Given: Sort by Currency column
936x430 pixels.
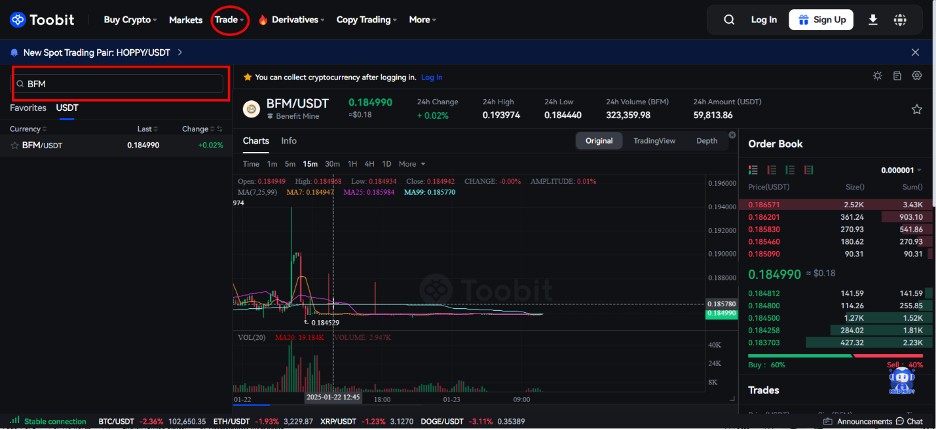Looking at the screenshot, I should click(28, 129).
